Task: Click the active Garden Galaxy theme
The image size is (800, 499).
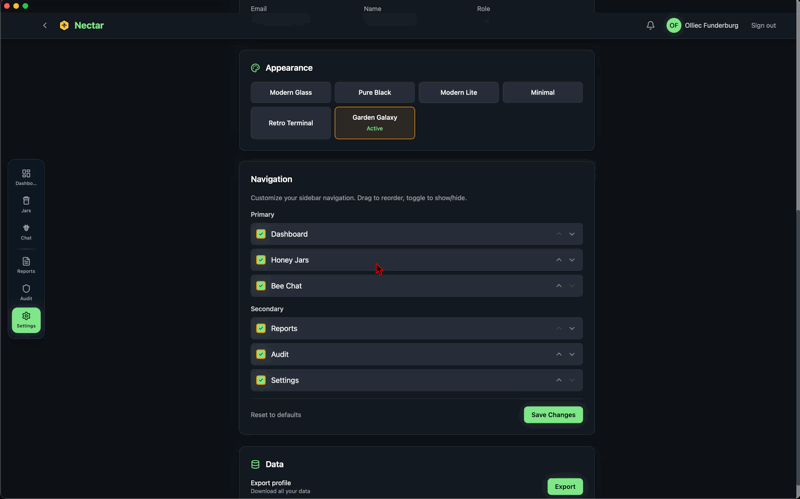Action: (374, 123)
